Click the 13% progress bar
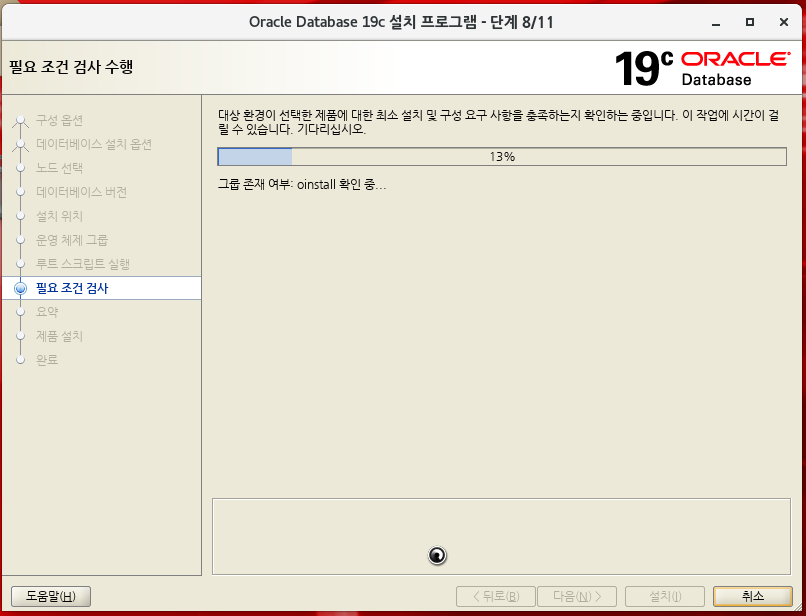 coord(502,157)
